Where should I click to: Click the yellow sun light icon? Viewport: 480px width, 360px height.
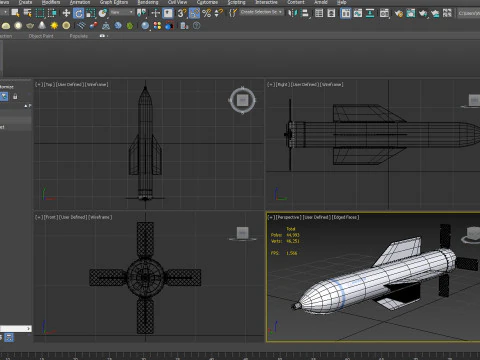(x=54, y=26)
